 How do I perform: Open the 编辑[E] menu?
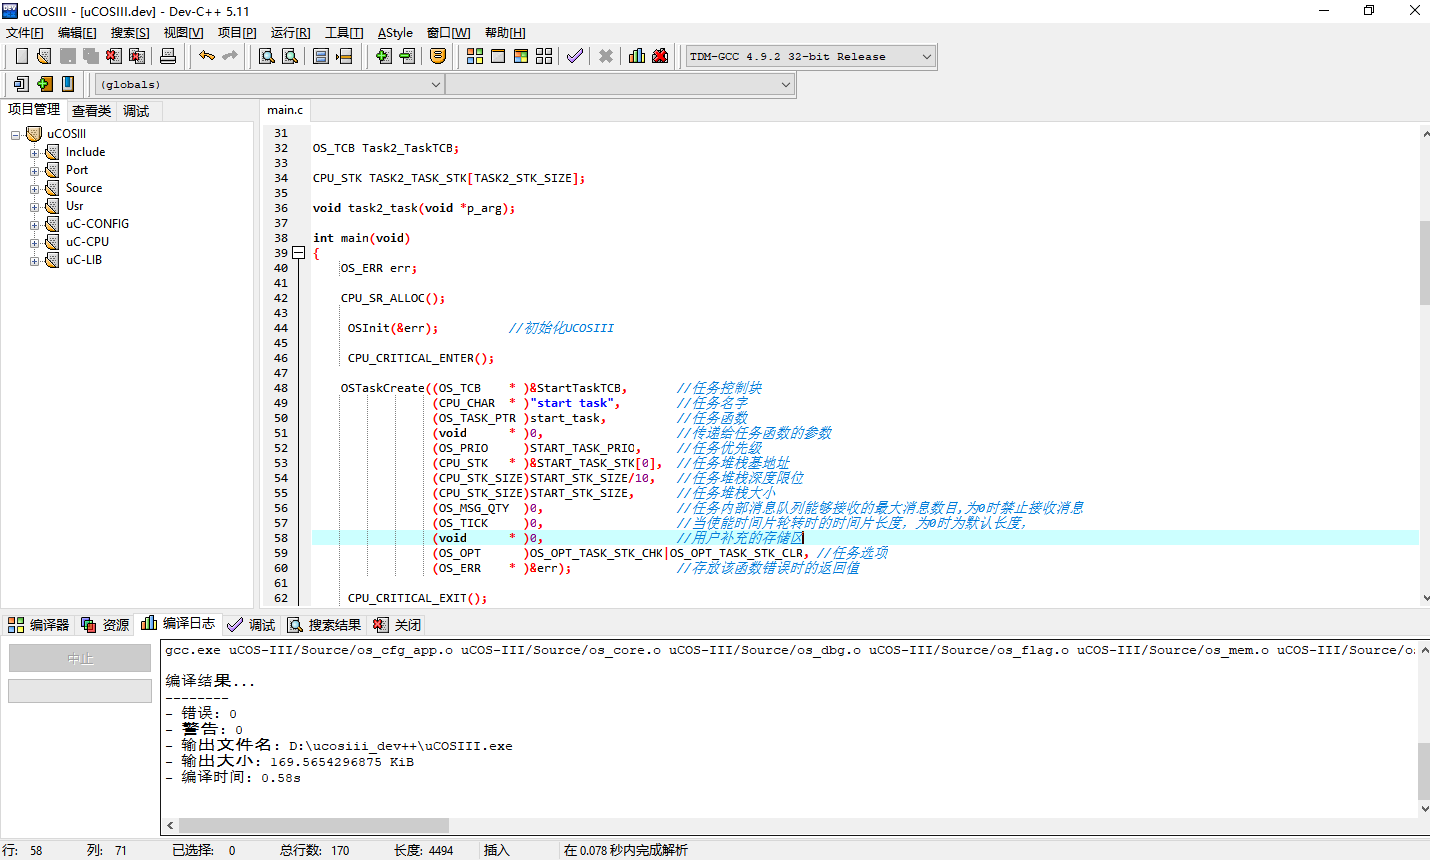coord(77,33)
